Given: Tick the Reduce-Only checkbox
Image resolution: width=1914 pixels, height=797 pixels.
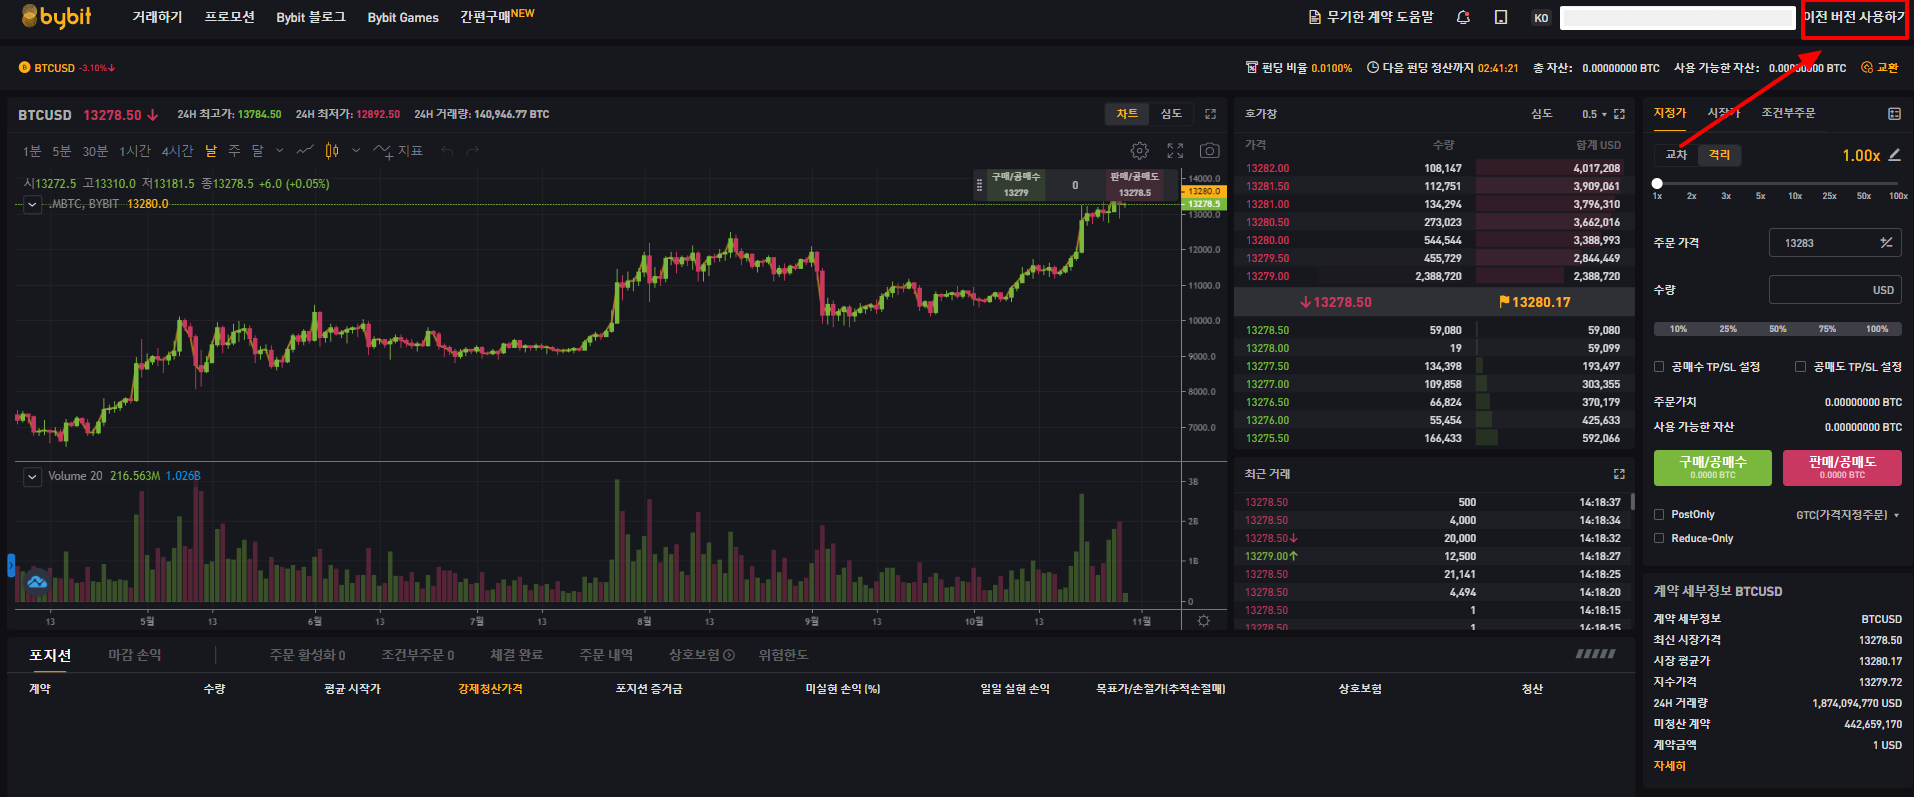Looking at the screenshot, I should pos(1659,539).
